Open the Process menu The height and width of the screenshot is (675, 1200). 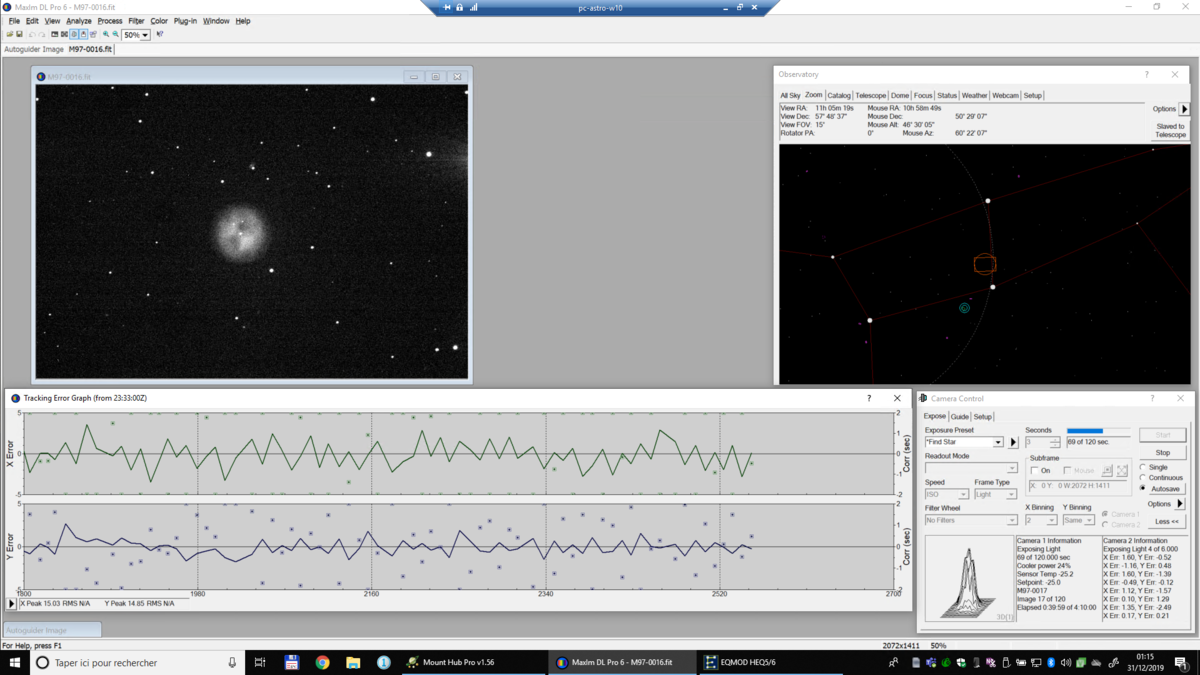coord(110,21)
